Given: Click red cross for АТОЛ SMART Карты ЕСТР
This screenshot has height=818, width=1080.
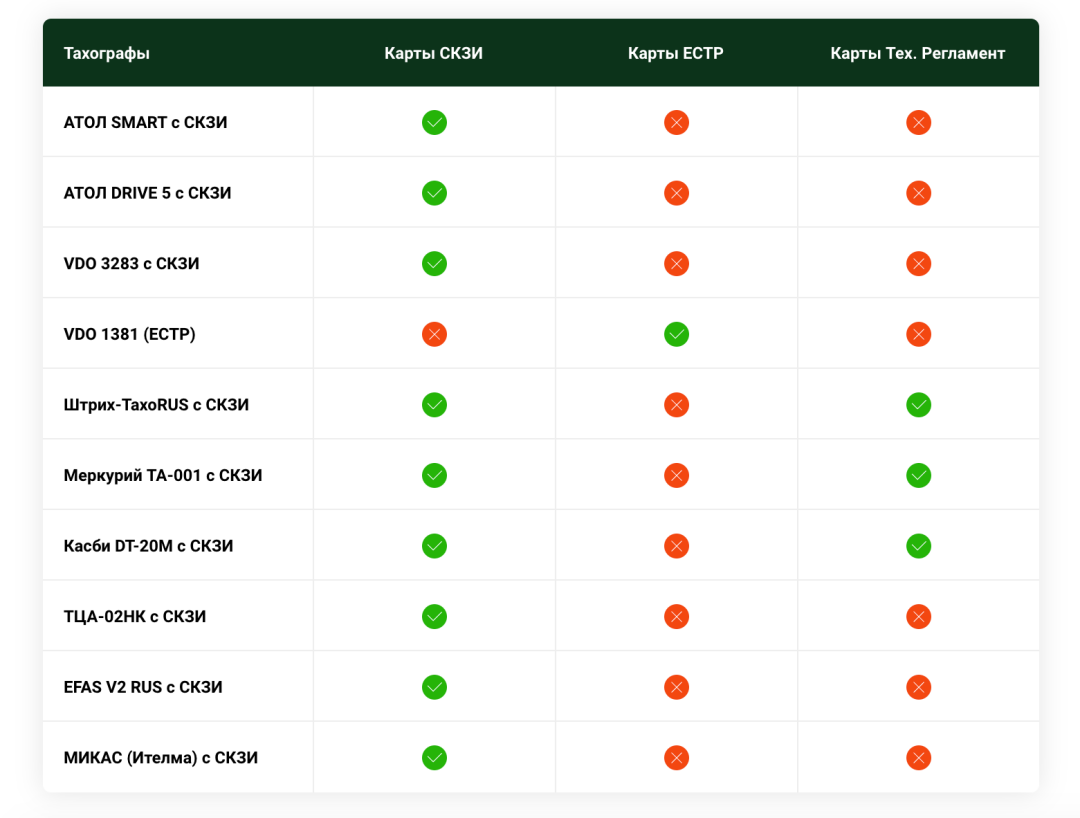Looking at the screenshot, I should [676, 123].
